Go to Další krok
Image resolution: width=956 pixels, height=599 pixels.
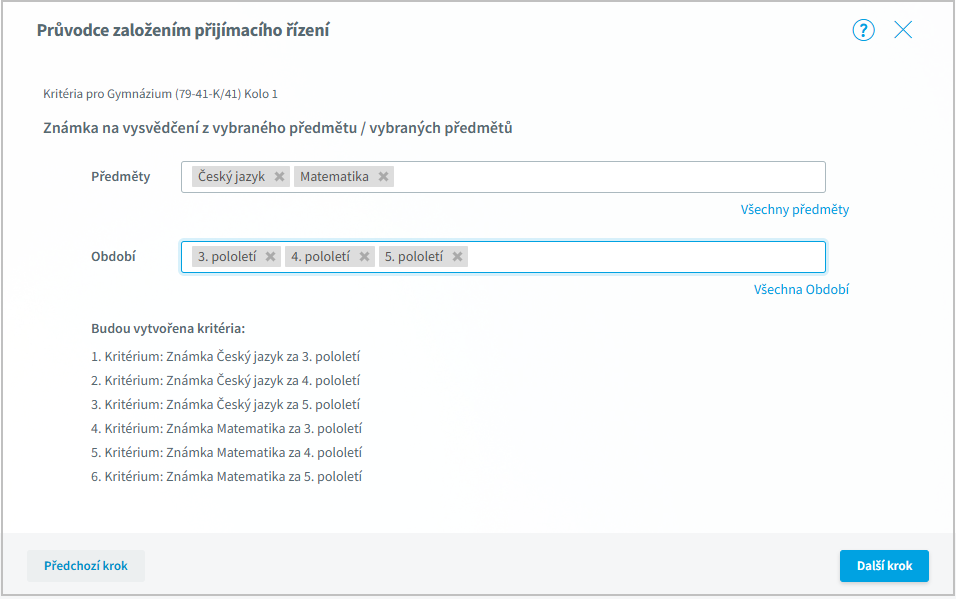coord(884,566)
